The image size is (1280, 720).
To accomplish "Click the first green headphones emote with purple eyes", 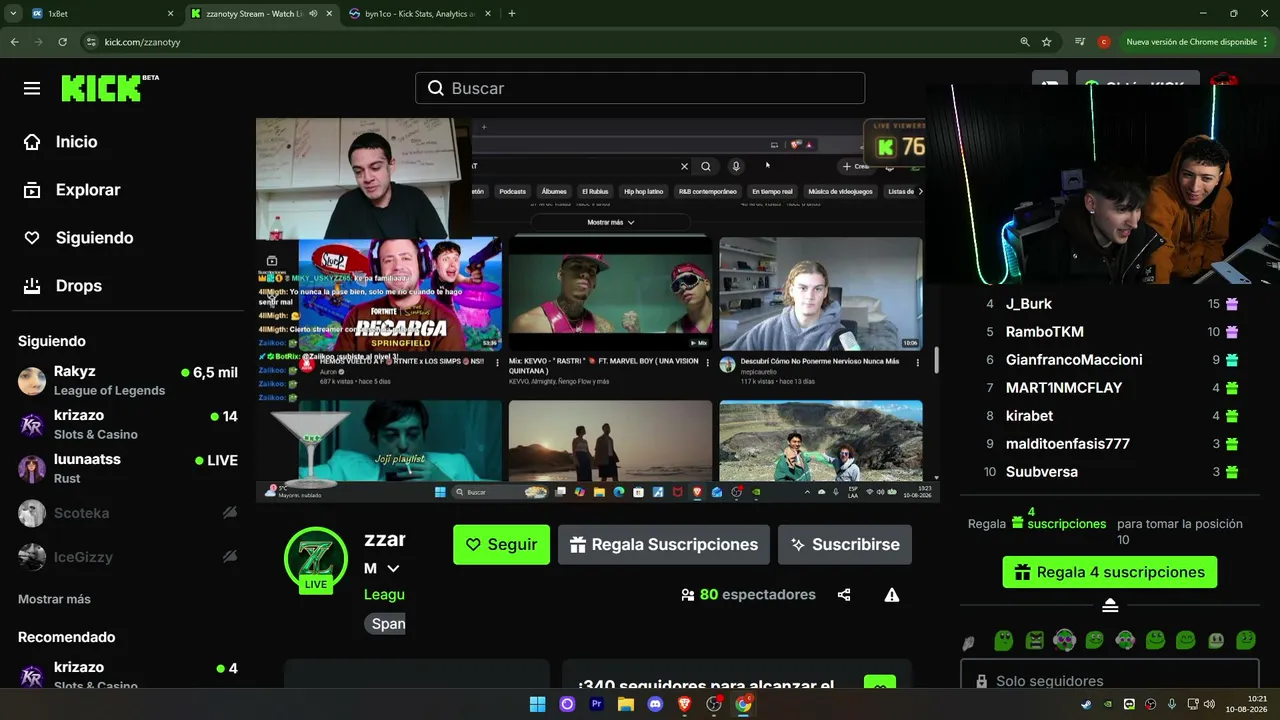I will pos(1065,640).
